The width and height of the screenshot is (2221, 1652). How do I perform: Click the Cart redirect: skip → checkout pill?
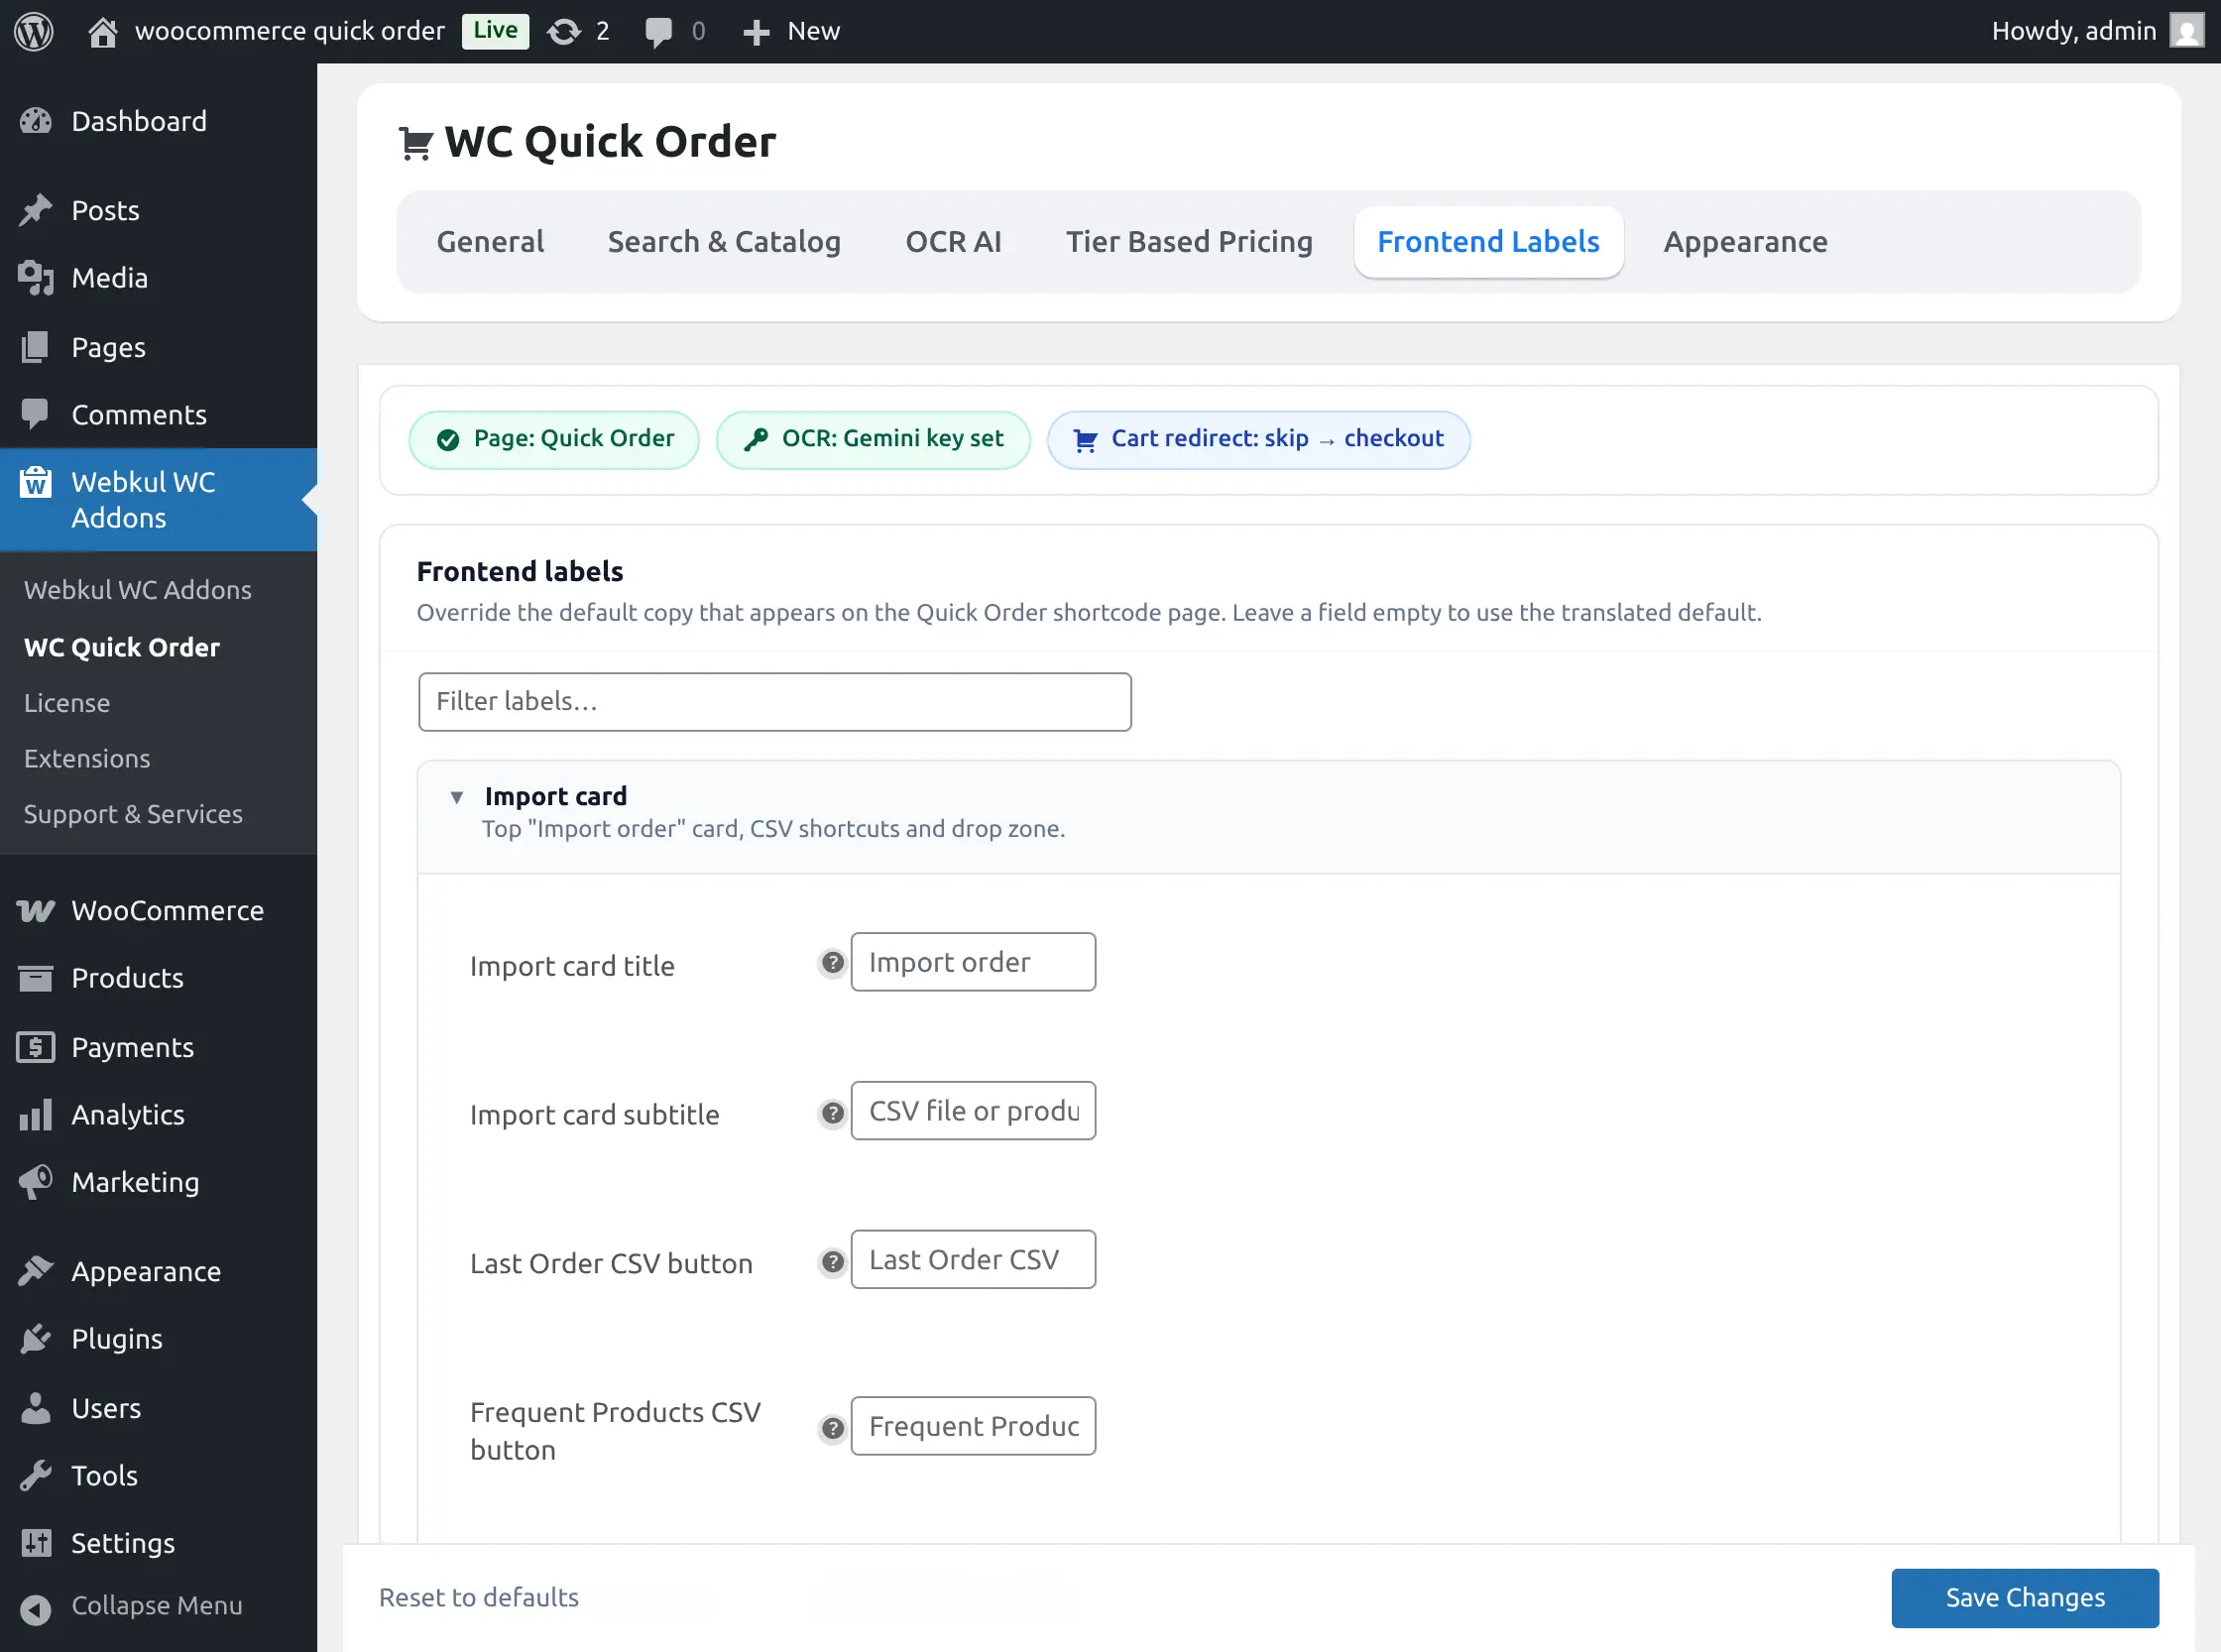tap(1258, 440)
